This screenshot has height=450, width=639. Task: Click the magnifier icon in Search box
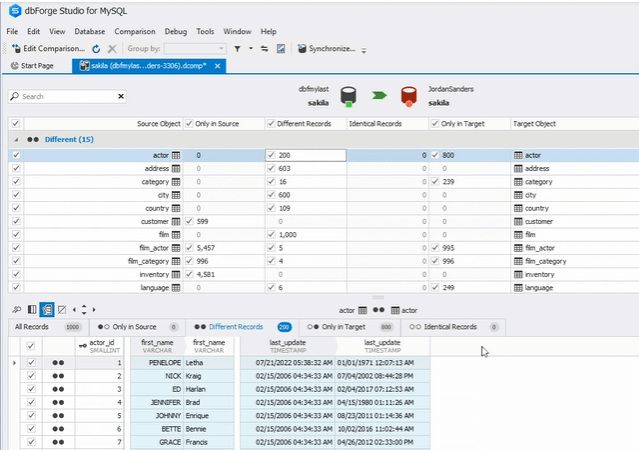(x=15, y=96)
